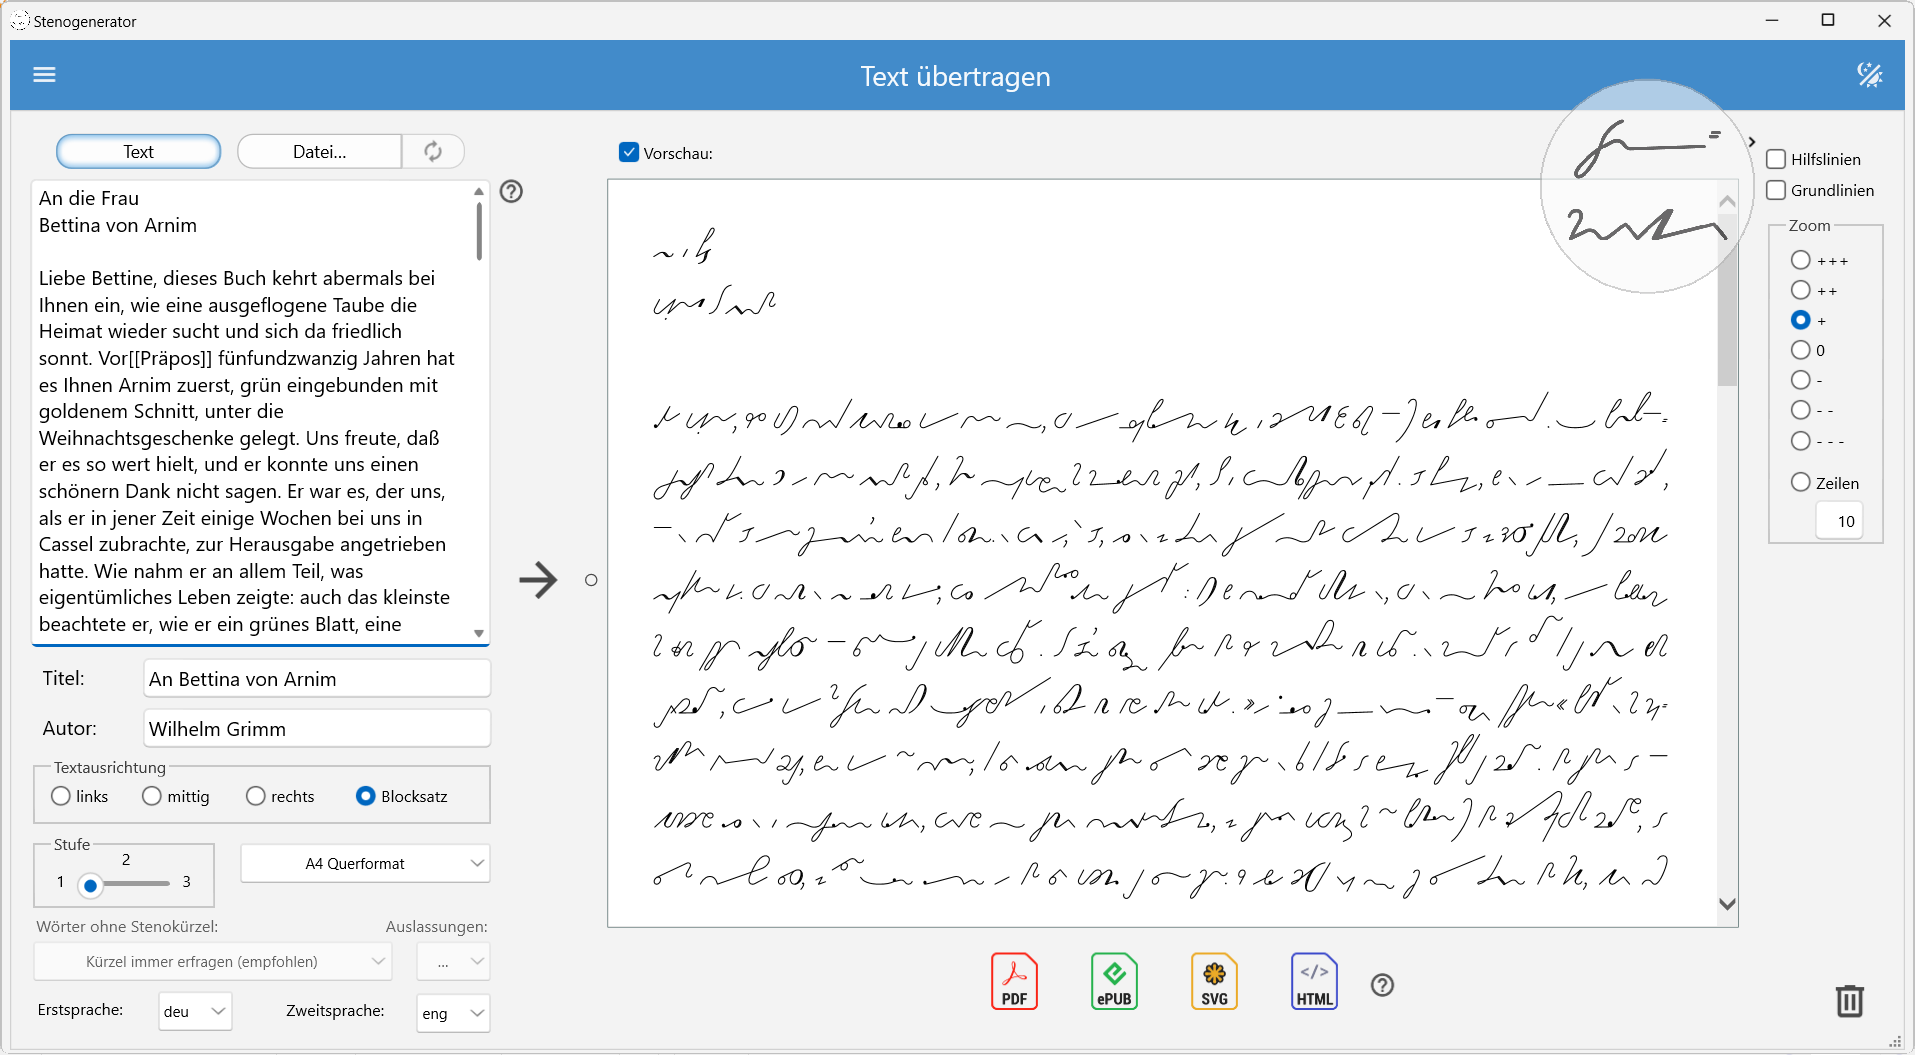The height and width of the screenshot is (1055, 1915).
Task: Click the pen style icon top right
Action: [1871, 74]
